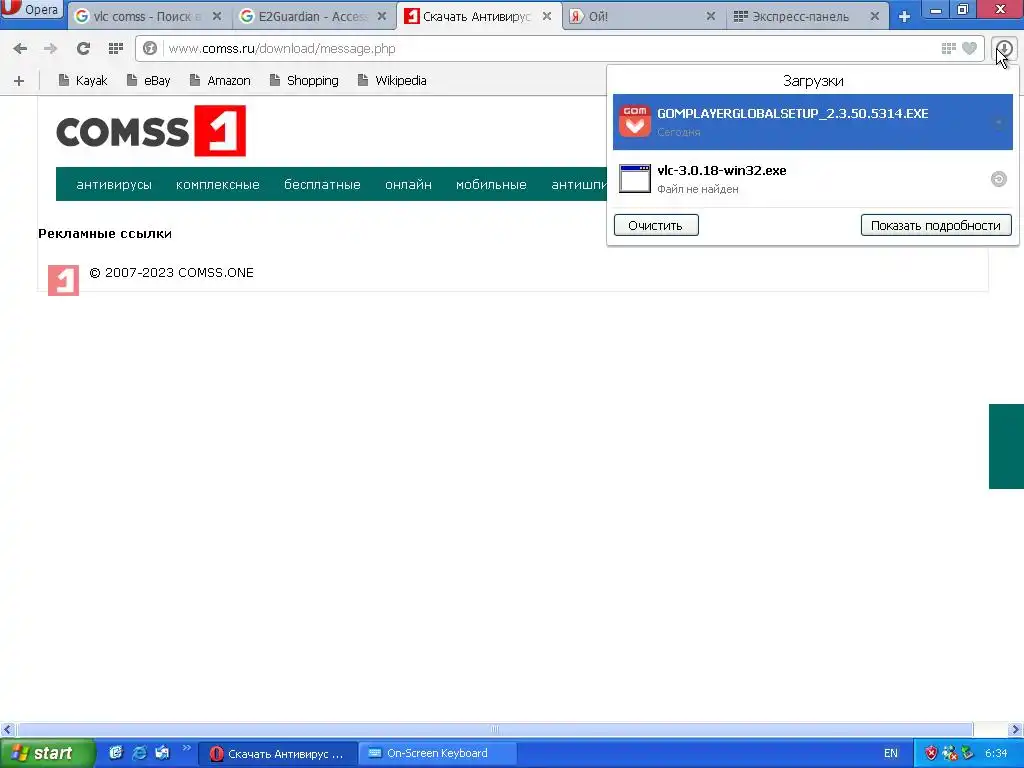This screenshot has height=768, width=1024.
Task: Go back with the browser back arrow
Action: click(x=20, y=48)
